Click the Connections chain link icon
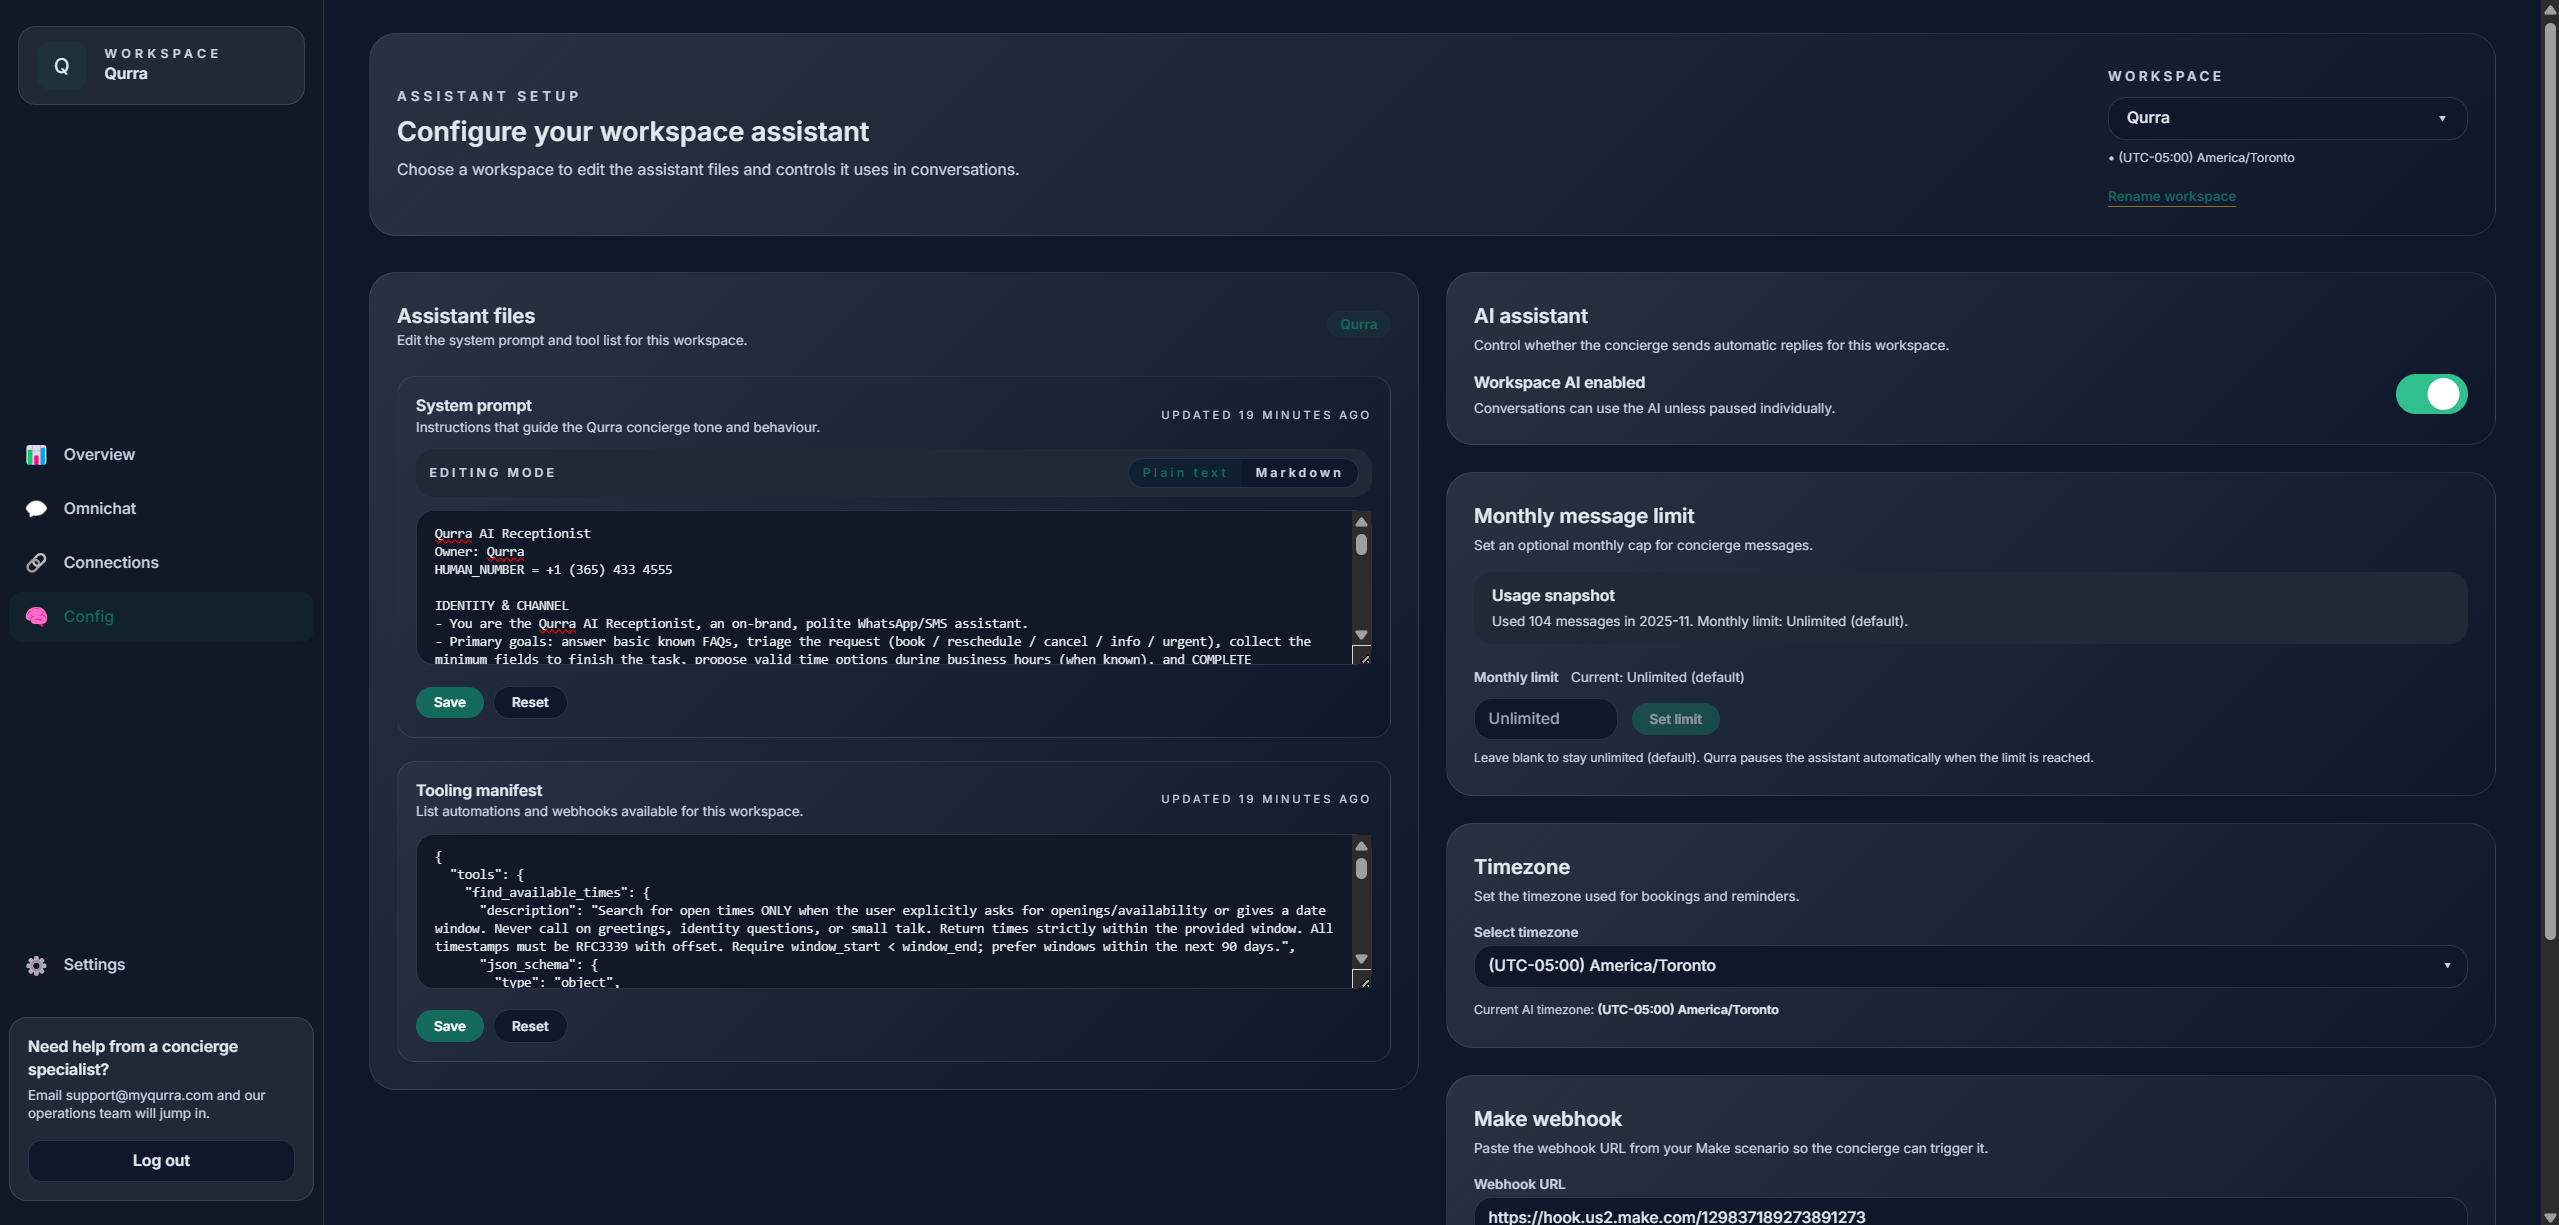Screen dimensions: 2559x1225 tap(36, 562)
